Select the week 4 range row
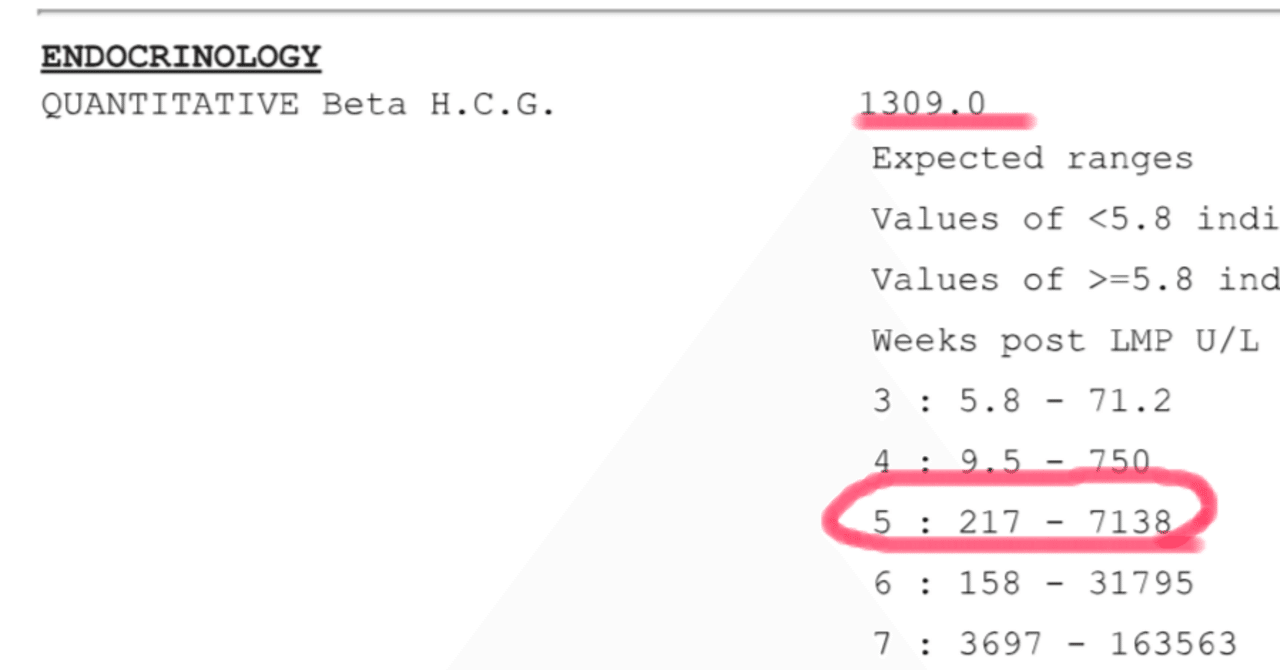 [x=1010, y=462]
